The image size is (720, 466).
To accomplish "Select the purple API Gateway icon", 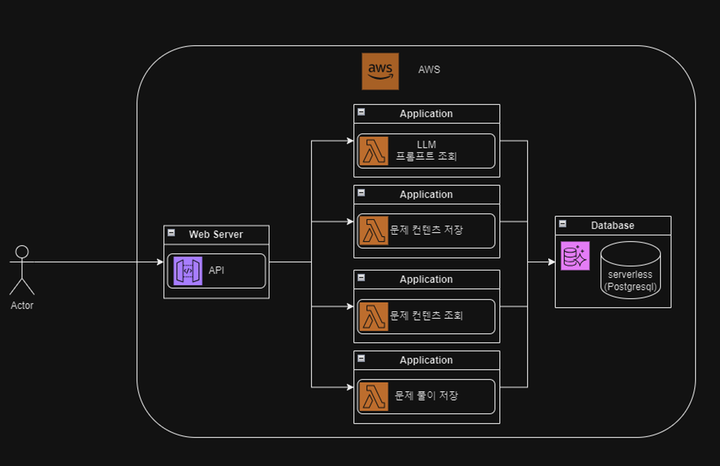I will coord(187,271).
